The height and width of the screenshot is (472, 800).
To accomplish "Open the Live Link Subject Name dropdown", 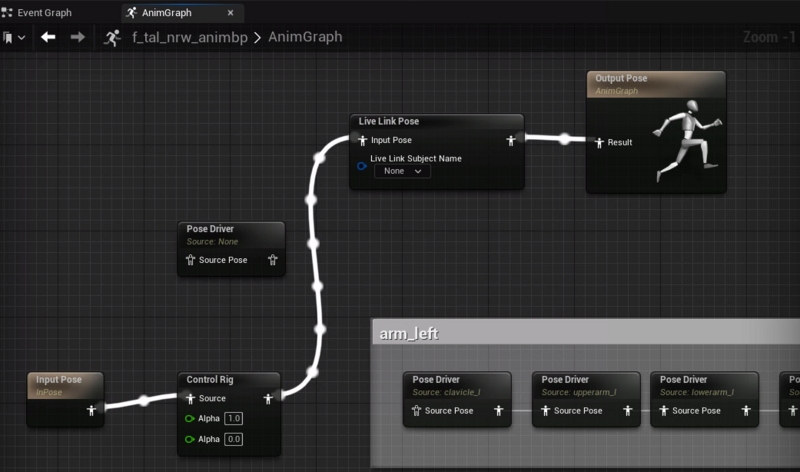I will coord(403,171).
